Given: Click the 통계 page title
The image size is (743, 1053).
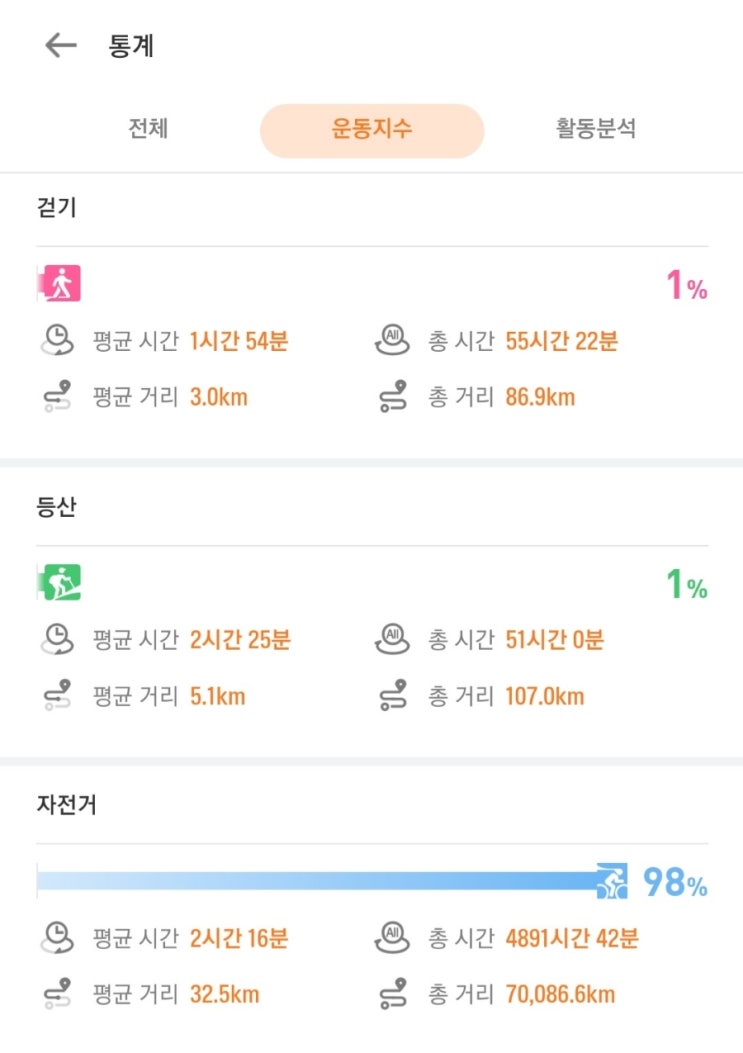Looking at the screenshot, I should click(x=131, y=46).
